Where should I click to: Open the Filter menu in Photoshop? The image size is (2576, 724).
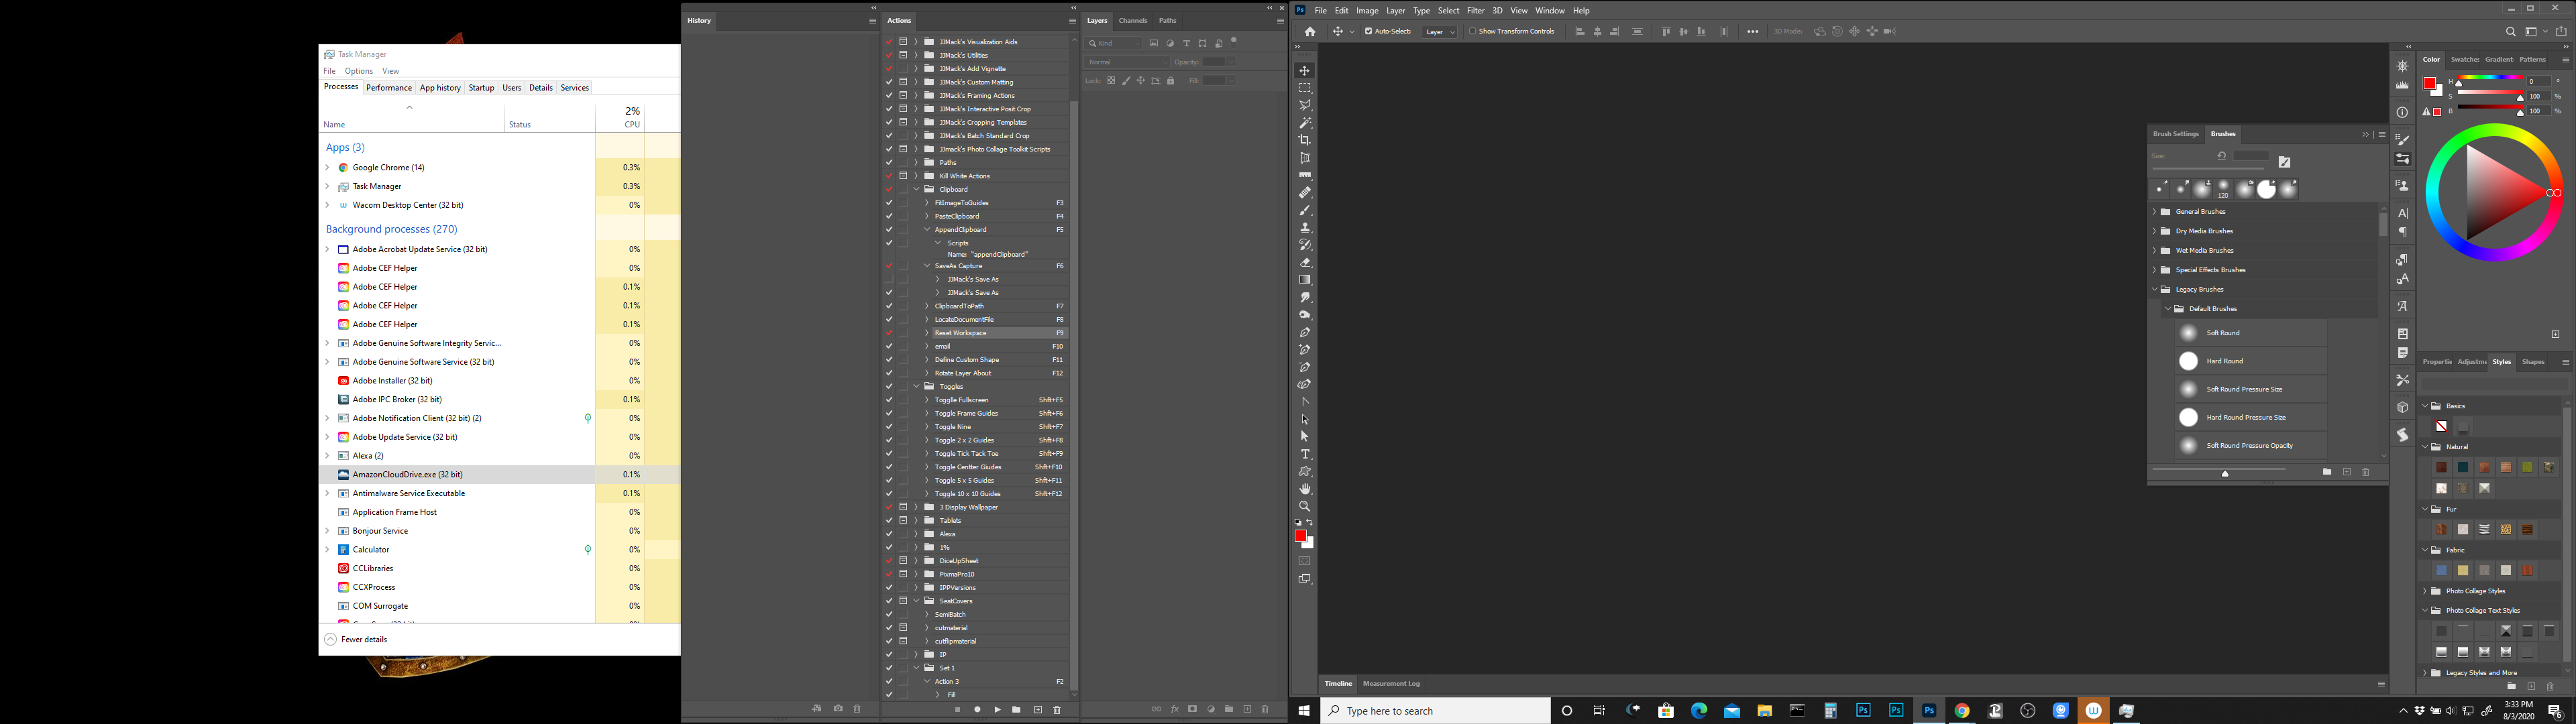tap(1476, 10)
